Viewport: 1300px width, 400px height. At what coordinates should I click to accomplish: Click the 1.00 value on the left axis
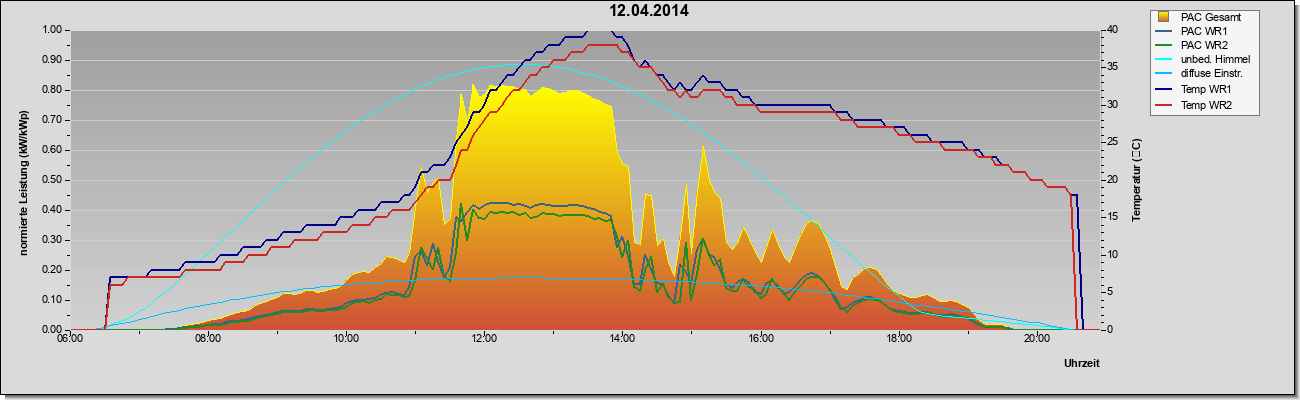click(53, 30)
